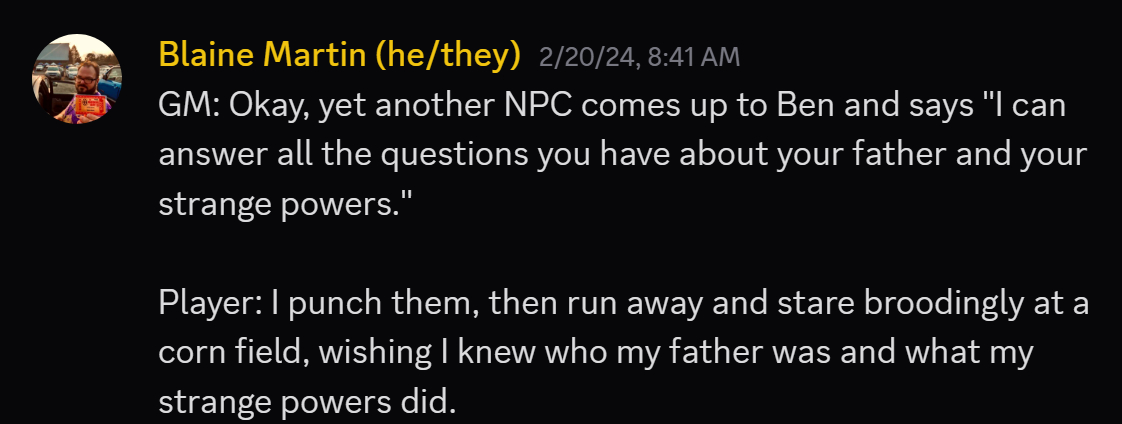Click Blaine Martin's profile avatar

tap(77, 79)
